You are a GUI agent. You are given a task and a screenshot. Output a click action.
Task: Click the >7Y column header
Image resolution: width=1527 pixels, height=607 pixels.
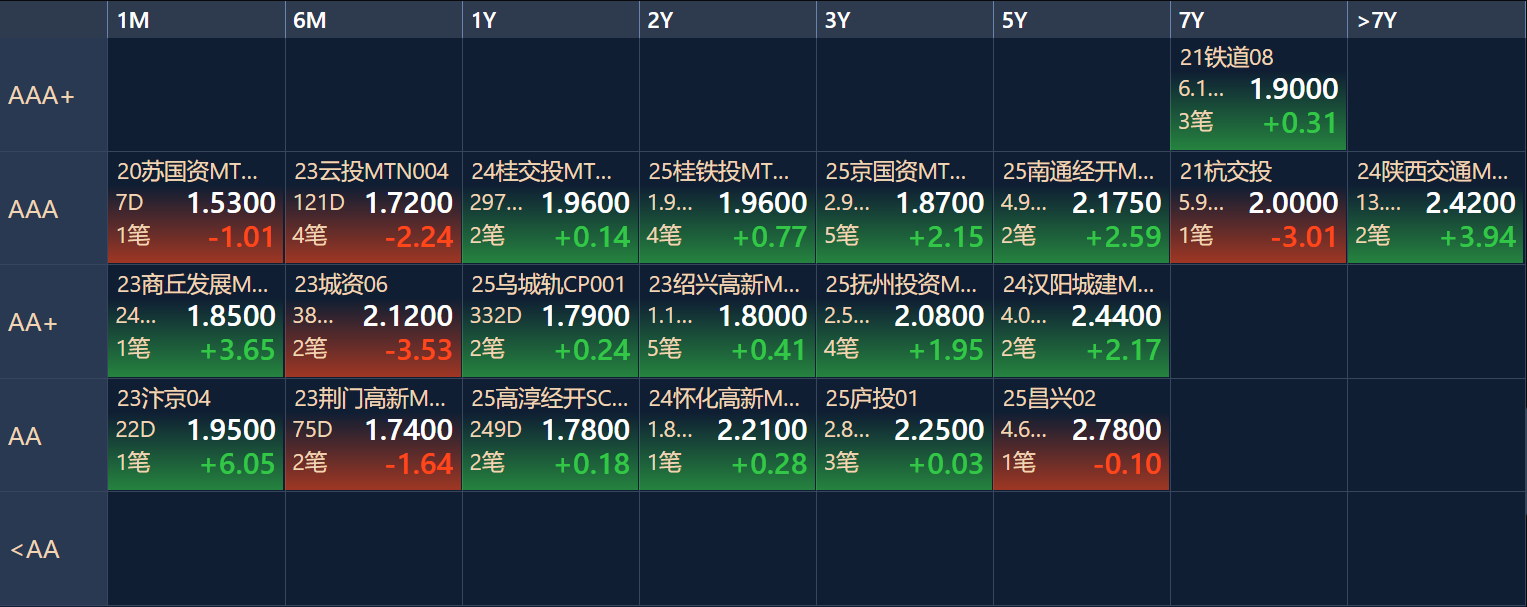(x=1436, y=20)
